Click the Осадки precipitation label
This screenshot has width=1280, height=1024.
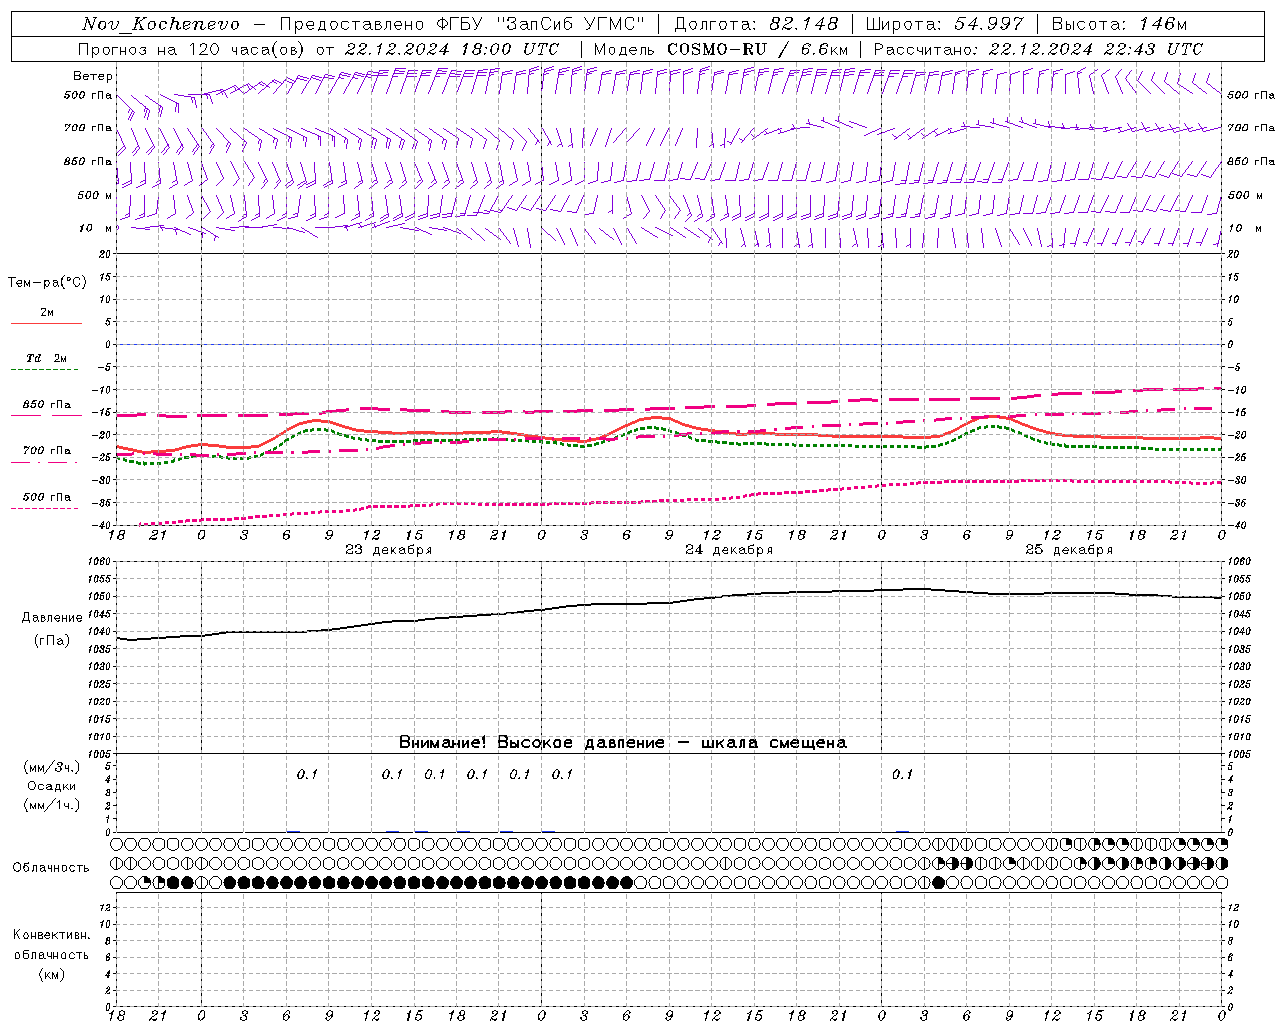click(52, 786)
